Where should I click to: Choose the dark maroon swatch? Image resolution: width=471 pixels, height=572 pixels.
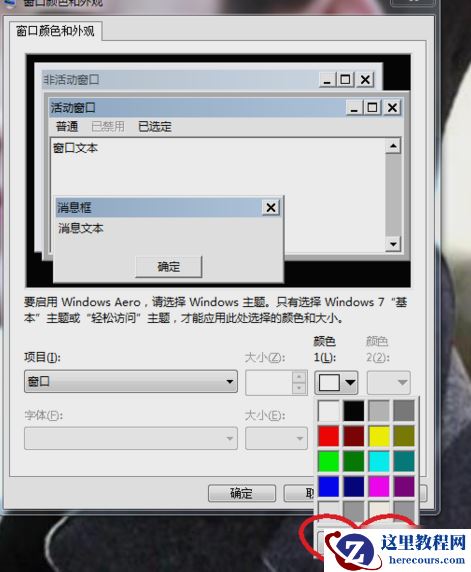pos(354,436)
